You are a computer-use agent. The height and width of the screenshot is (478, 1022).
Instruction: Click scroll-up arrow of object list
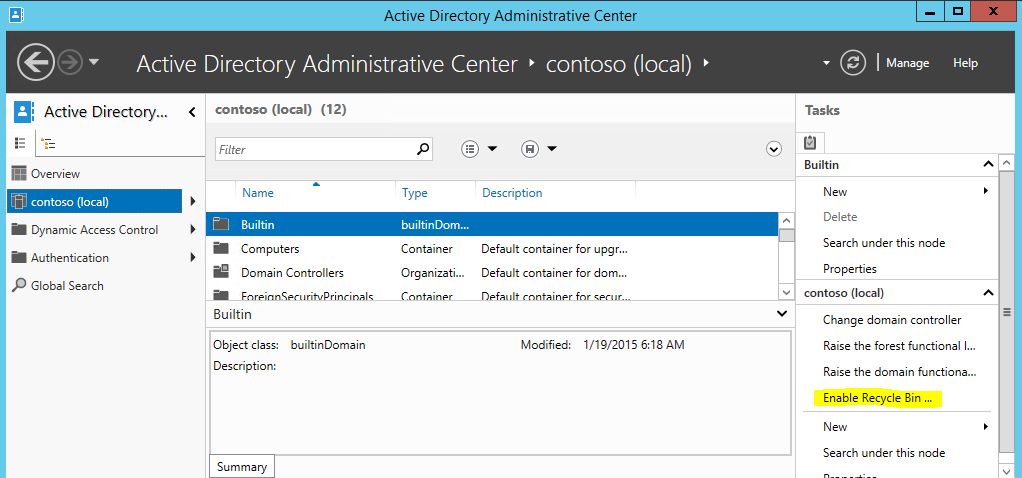[787, 220]
